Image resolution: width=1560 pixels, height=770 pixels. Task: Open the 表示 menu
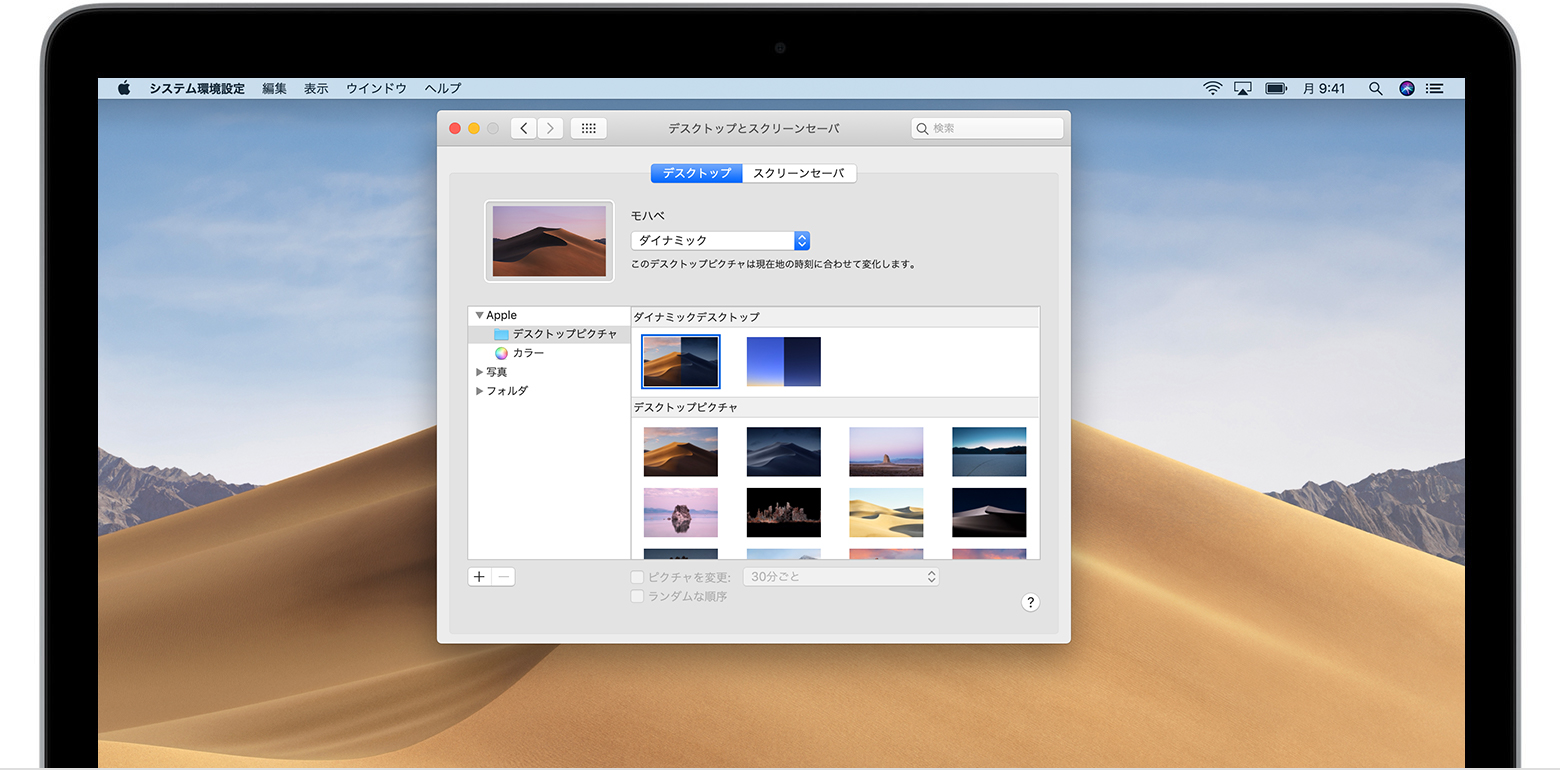(316, 88)
